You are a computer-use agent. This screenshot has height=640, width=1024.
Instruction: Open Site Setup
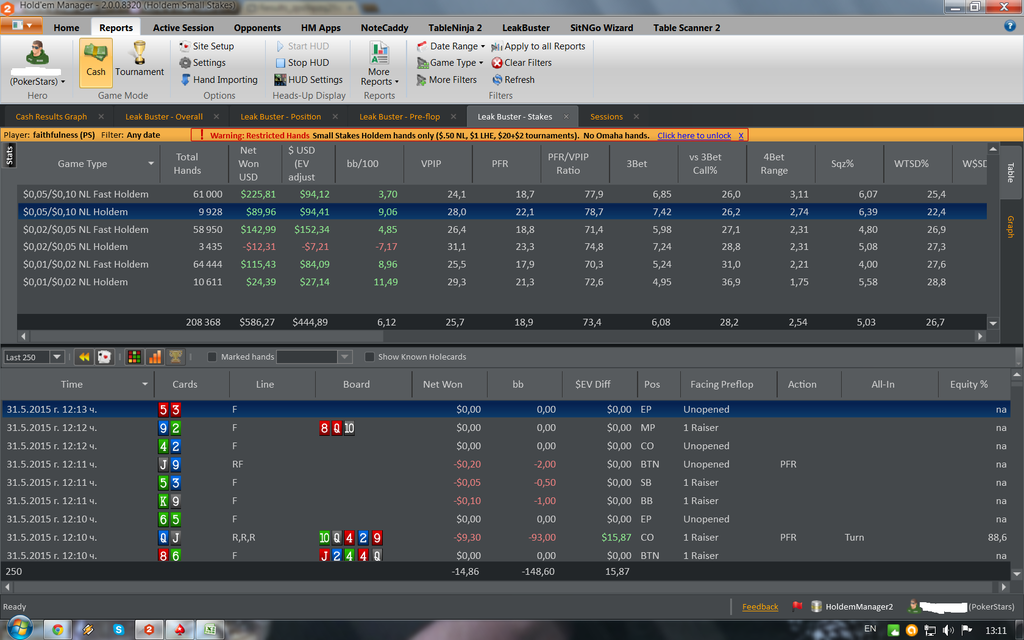pyautogui.click(x=206, y=46)
